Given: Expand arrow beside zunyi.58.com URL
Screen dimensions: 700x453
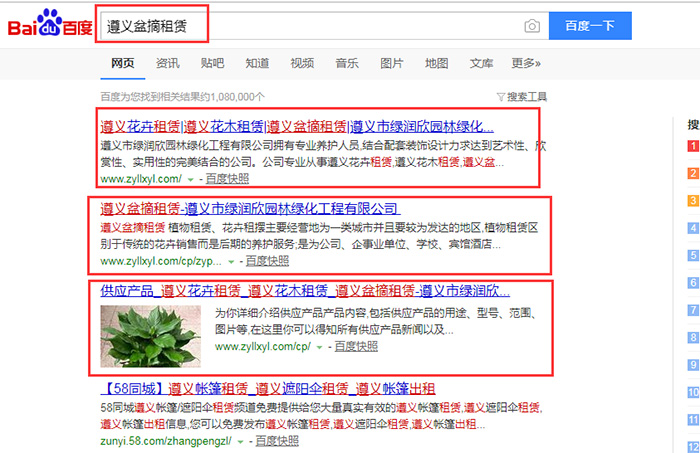Looking at the screenshot, I should (241, 440).
